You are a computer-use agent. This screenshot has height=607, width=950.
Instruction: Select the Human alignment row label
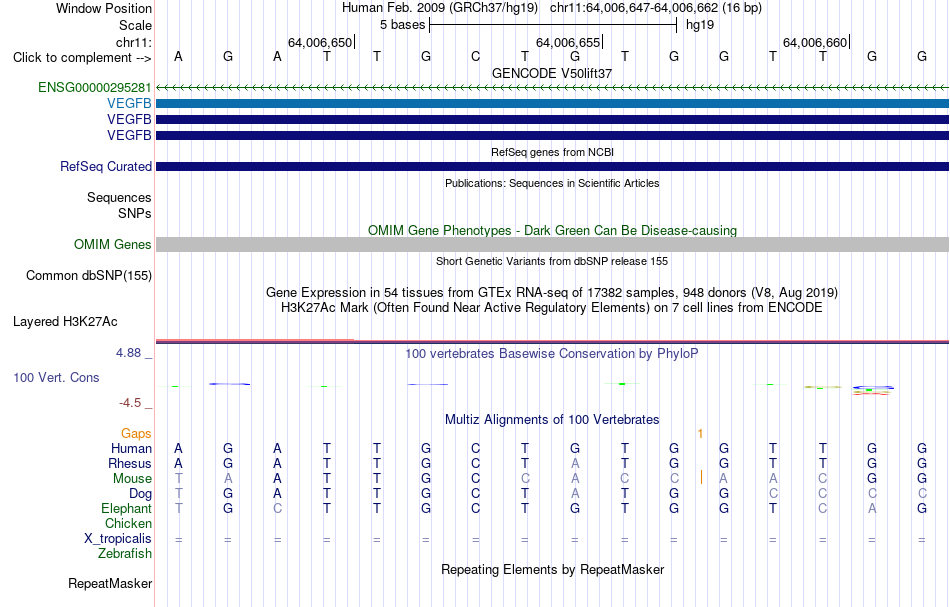[x=131, y=448]
